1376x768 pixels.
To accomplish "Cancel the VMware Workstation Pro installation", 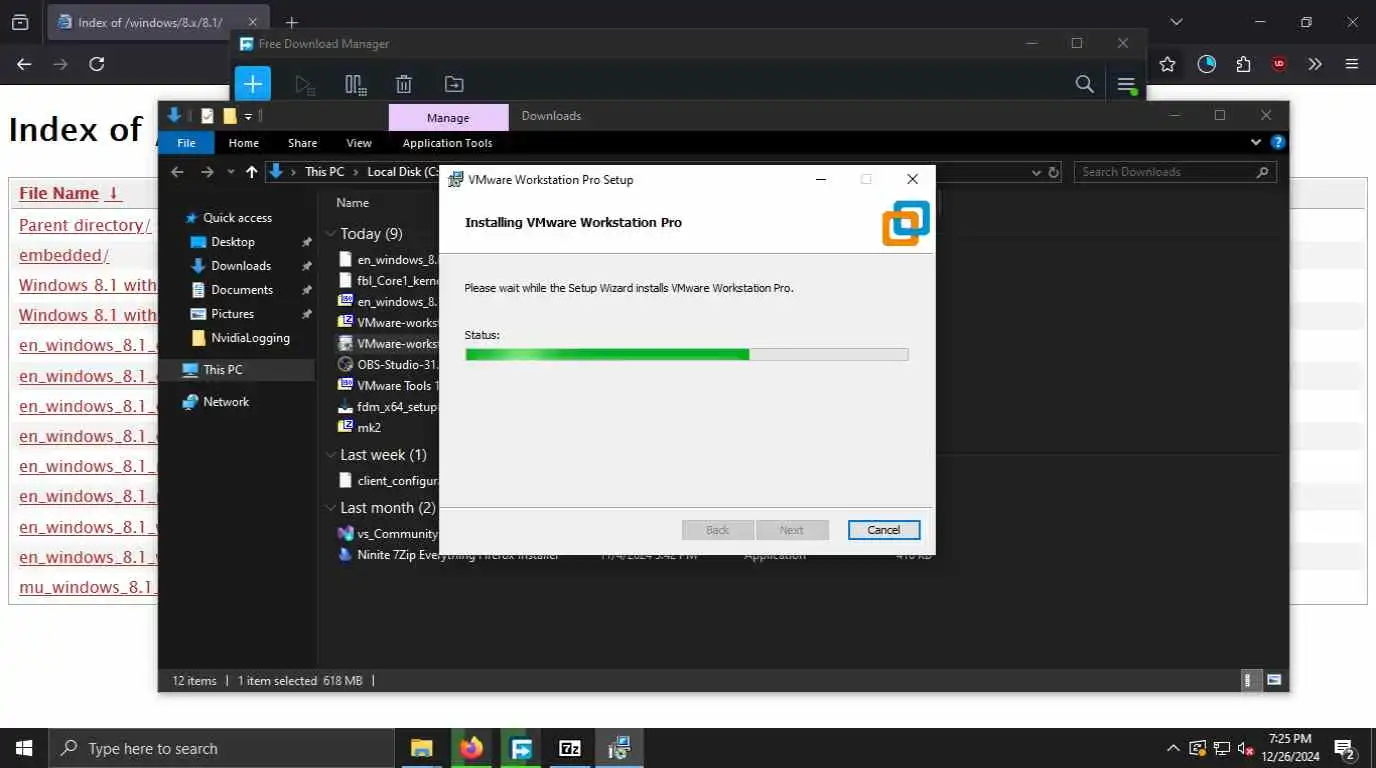I will pos(884,530).
